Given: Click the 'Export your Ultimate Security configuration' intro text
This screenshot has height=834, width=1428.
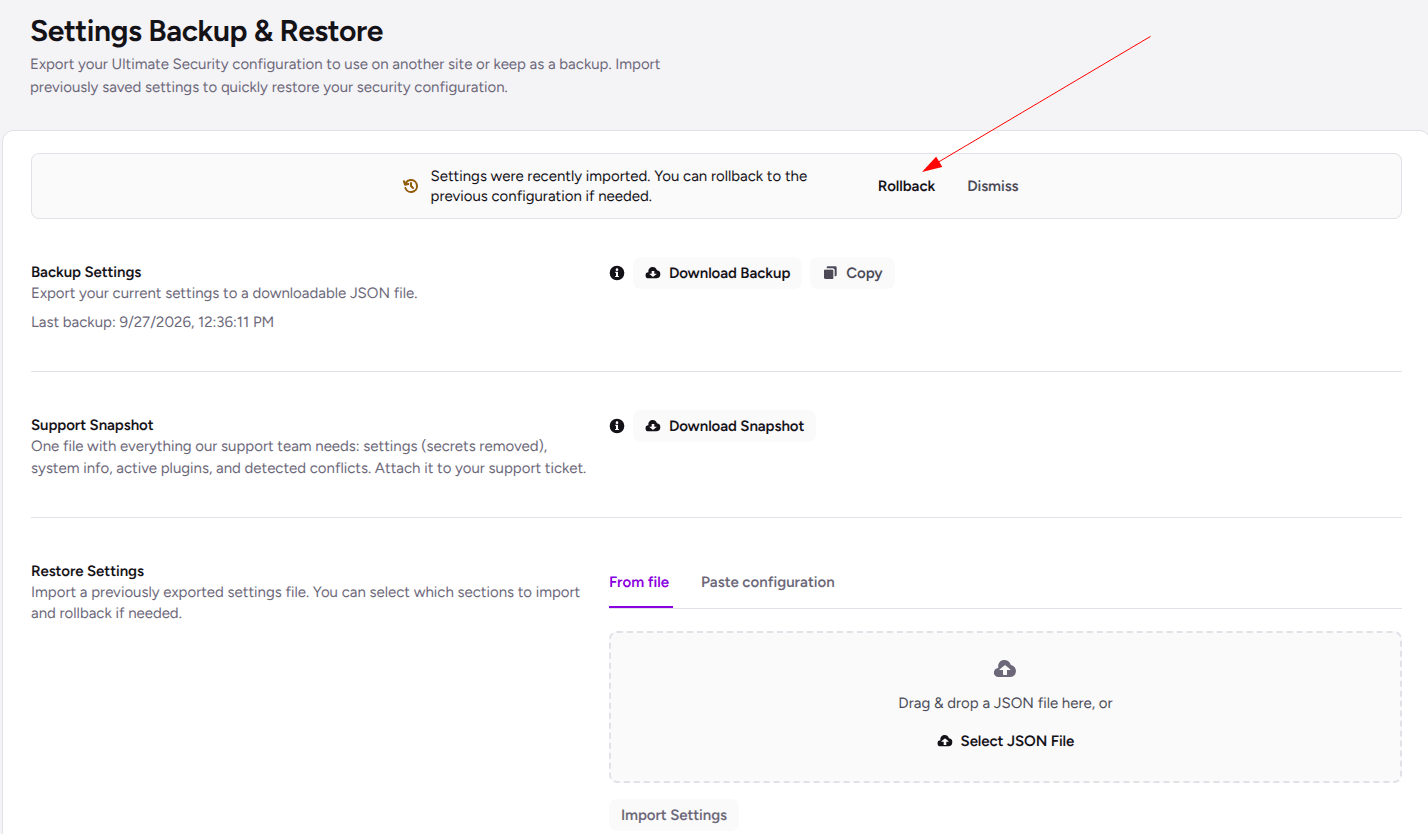Looking at the screenshot, I should point(345,75).
